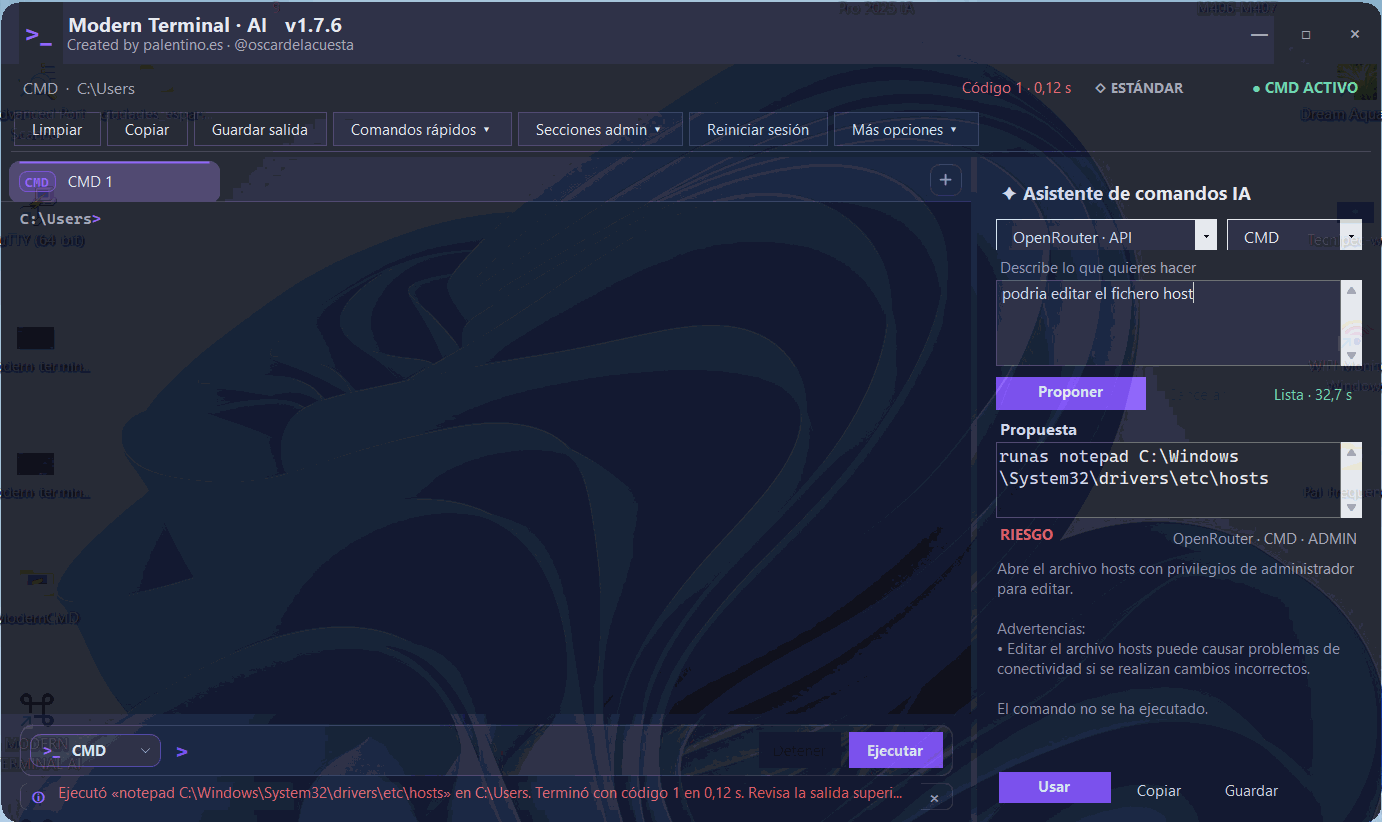
Task: Switch to the CMD 1 tab
Action: click(114, 182)
